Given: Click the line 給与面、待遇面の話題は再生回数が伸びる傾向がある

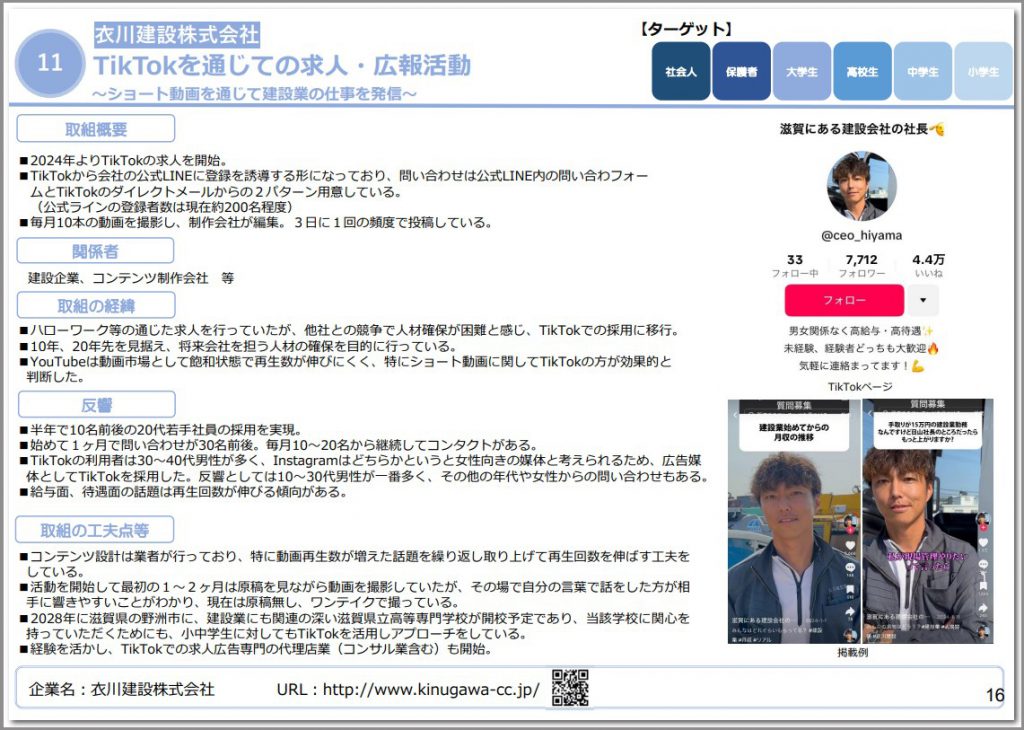Looking at the screenshot, I should [184, 492].
